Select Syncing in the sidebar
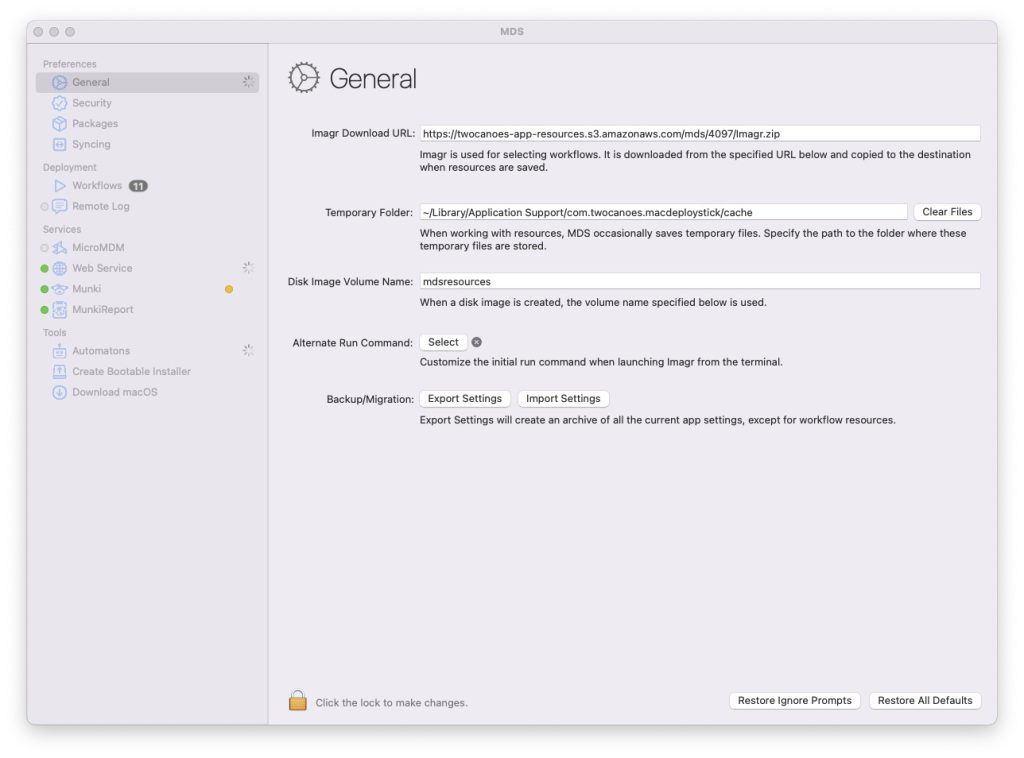Screen dimensions: 1024x758 click(x=148, y=144)
